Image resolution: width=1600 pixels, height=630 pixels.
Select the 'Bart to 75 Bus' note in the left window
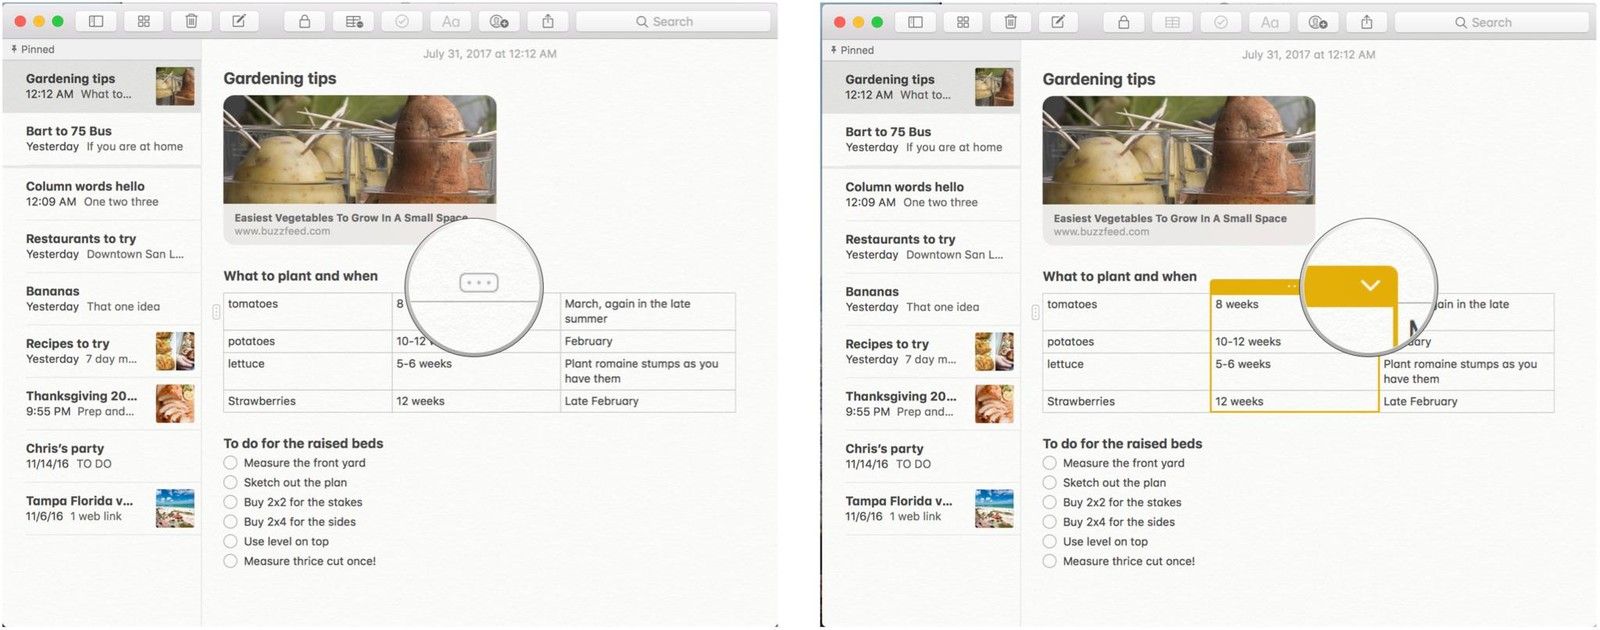(101, 139)
